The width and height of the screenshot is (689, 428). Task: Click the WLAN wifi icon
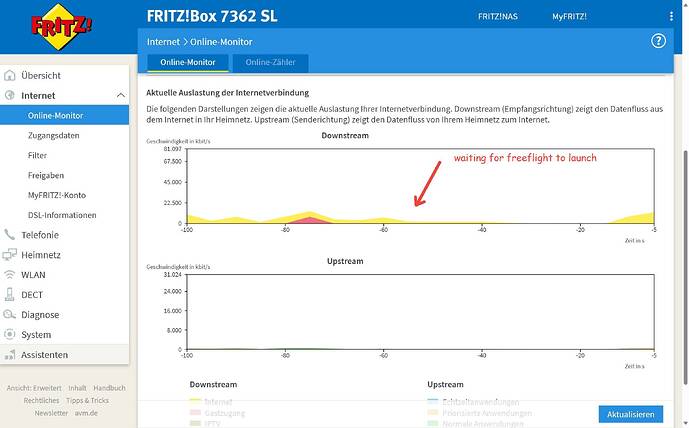click(9, 275)
